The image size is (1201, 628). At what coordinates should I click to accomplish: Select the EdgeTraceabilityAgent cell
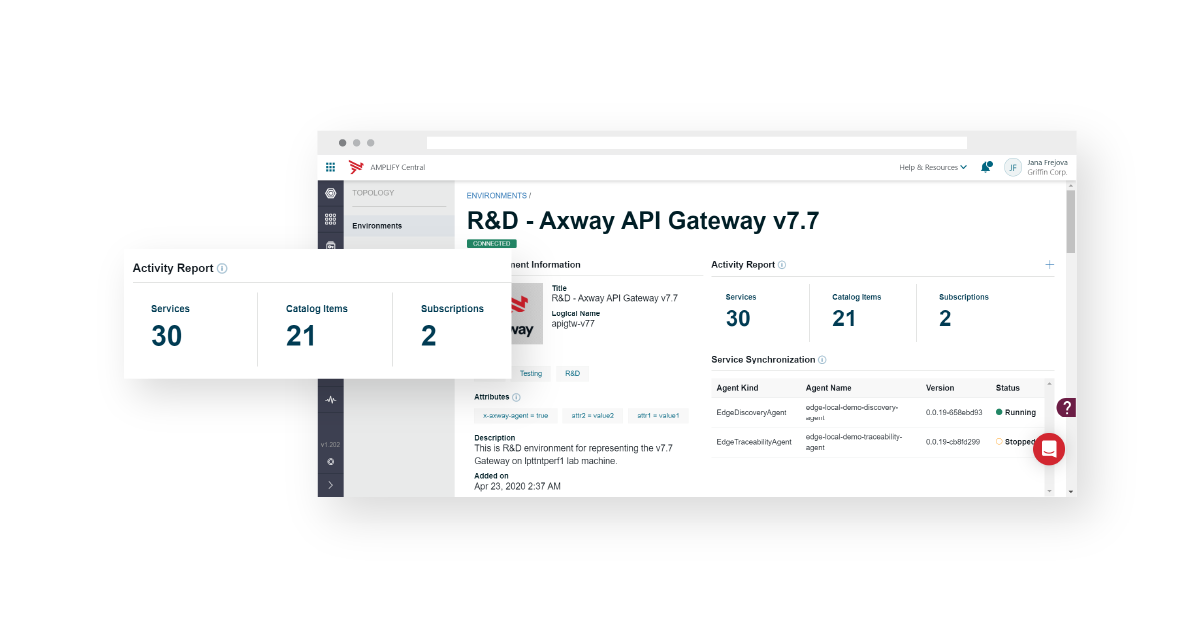coord(755,441)
